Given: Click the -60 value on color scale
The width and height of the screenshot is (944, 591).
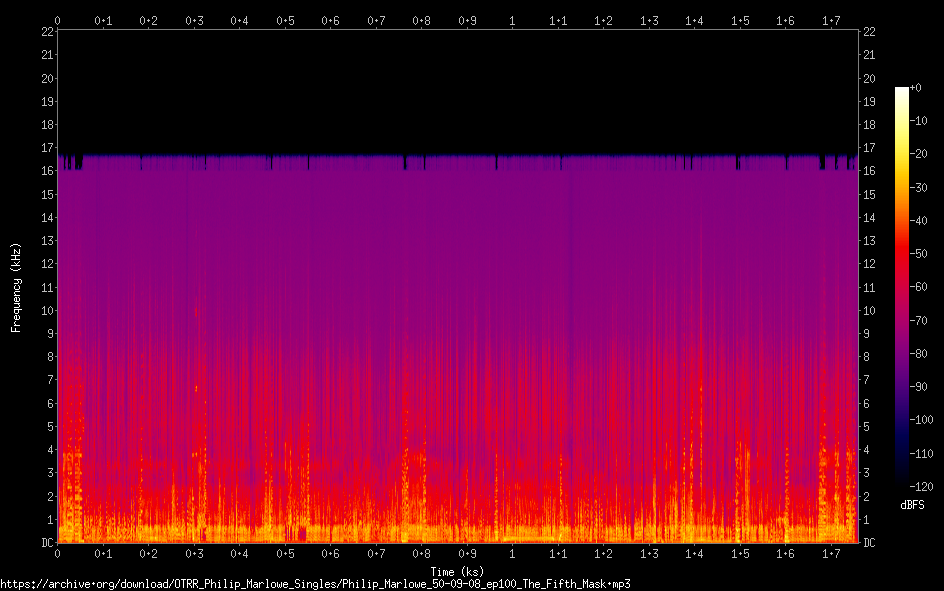Looking at the screenshot, I should click(922, 286).
